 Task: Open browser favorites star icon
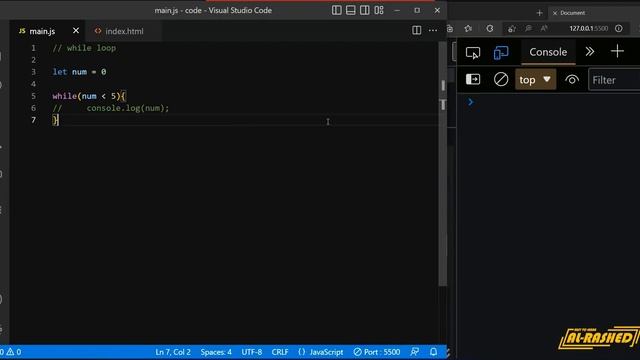[x=468, y=28]
